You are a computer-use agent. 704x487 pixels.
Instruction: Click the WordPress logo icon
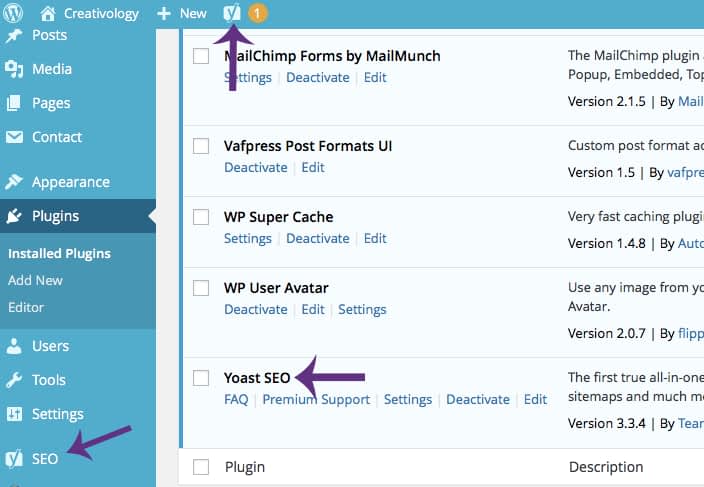(x=16, y=13)
